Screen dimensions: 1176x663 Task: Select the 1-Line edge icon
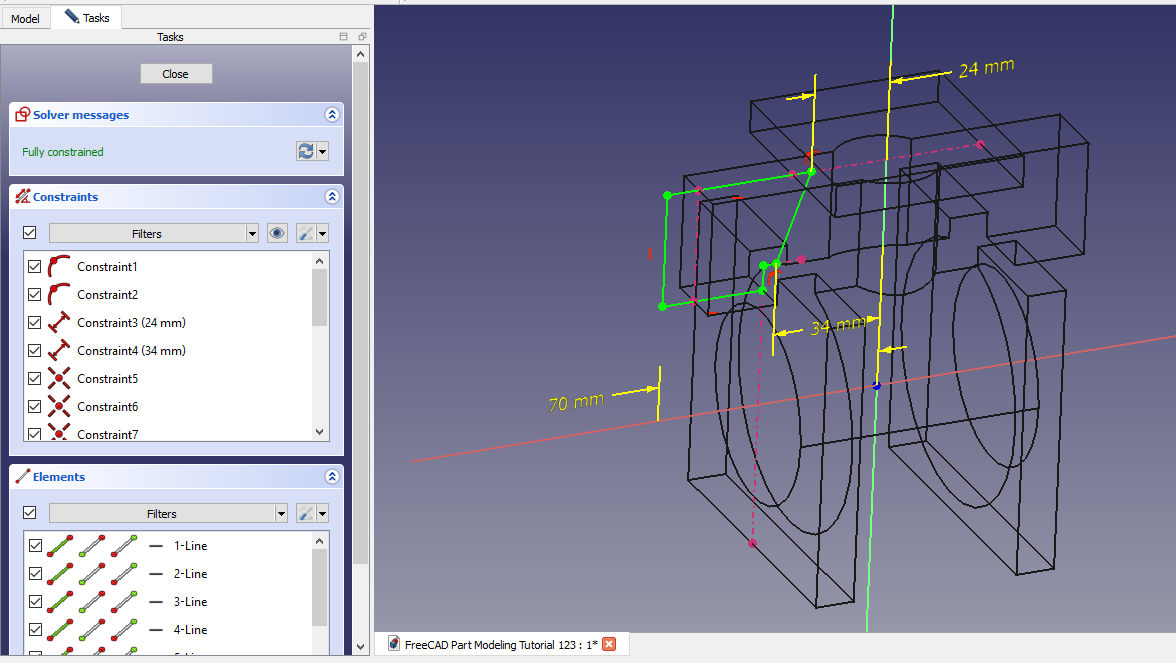point(60,546)
